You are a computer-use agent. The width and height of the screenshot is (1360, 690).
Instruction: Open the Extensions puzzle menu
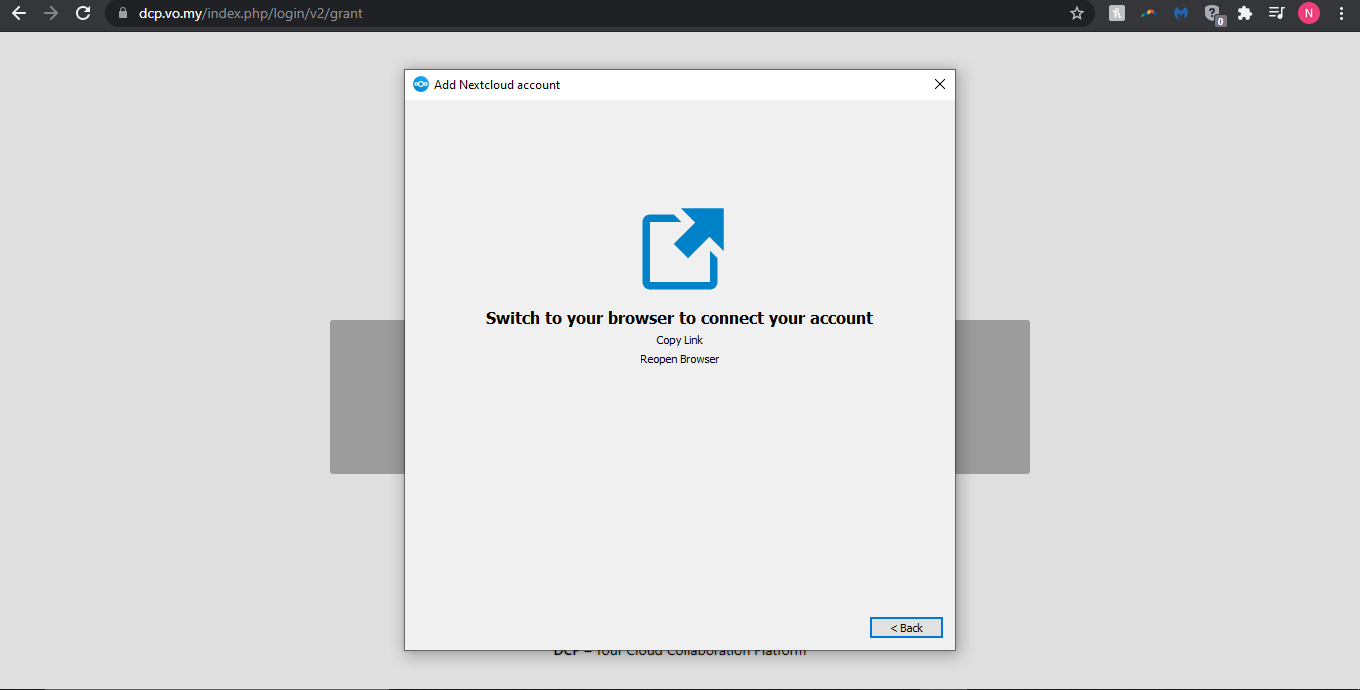click(x=1245, y=14)
